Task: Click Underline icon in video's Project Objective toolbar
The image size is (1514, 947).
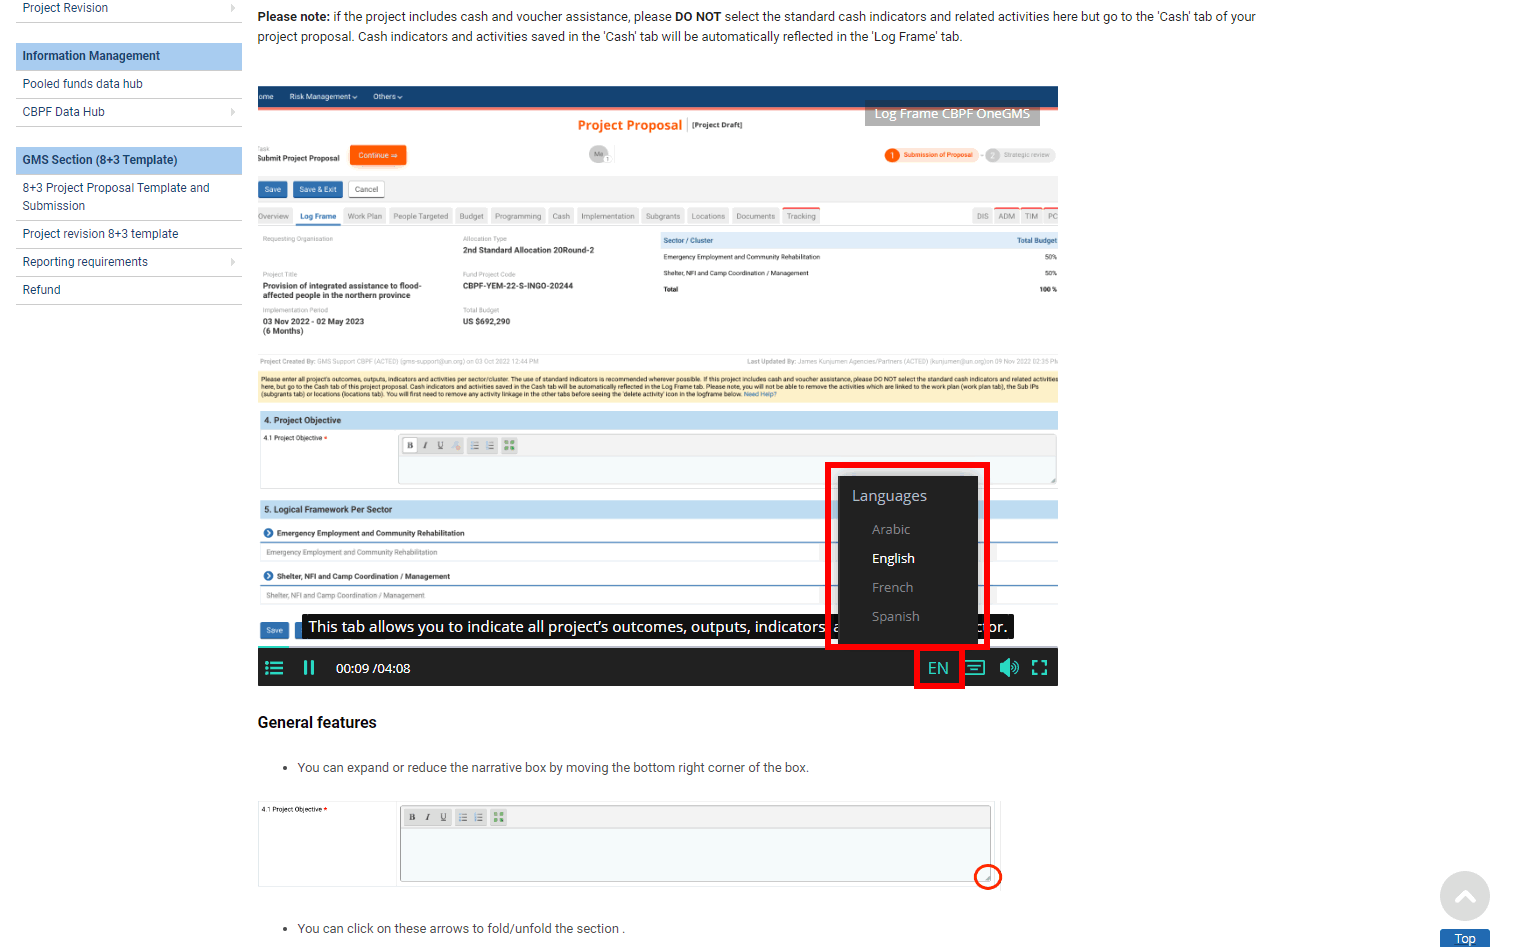Action: pyautogui.click(x=440, y=445)
